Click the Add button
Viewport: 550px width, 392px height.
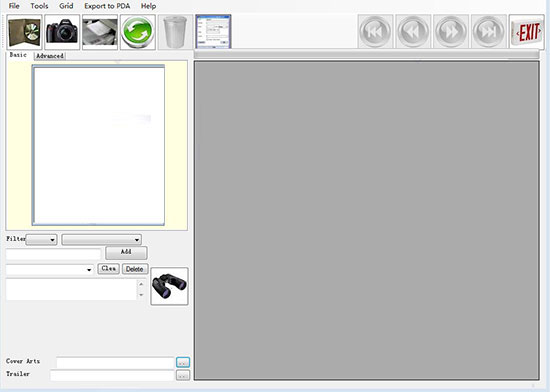tap(126, 252)
